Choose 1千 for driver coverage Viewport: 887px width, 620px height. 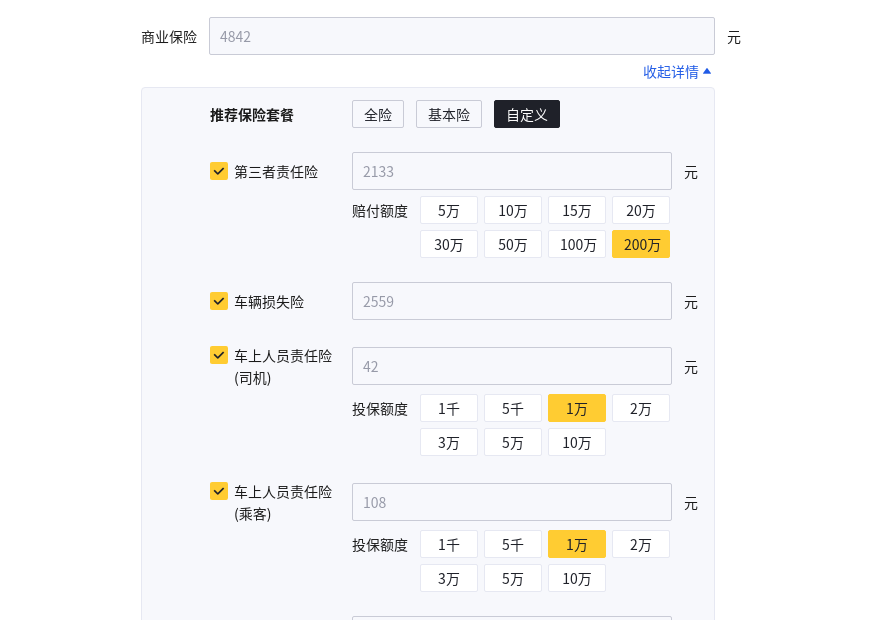[449, 408]
